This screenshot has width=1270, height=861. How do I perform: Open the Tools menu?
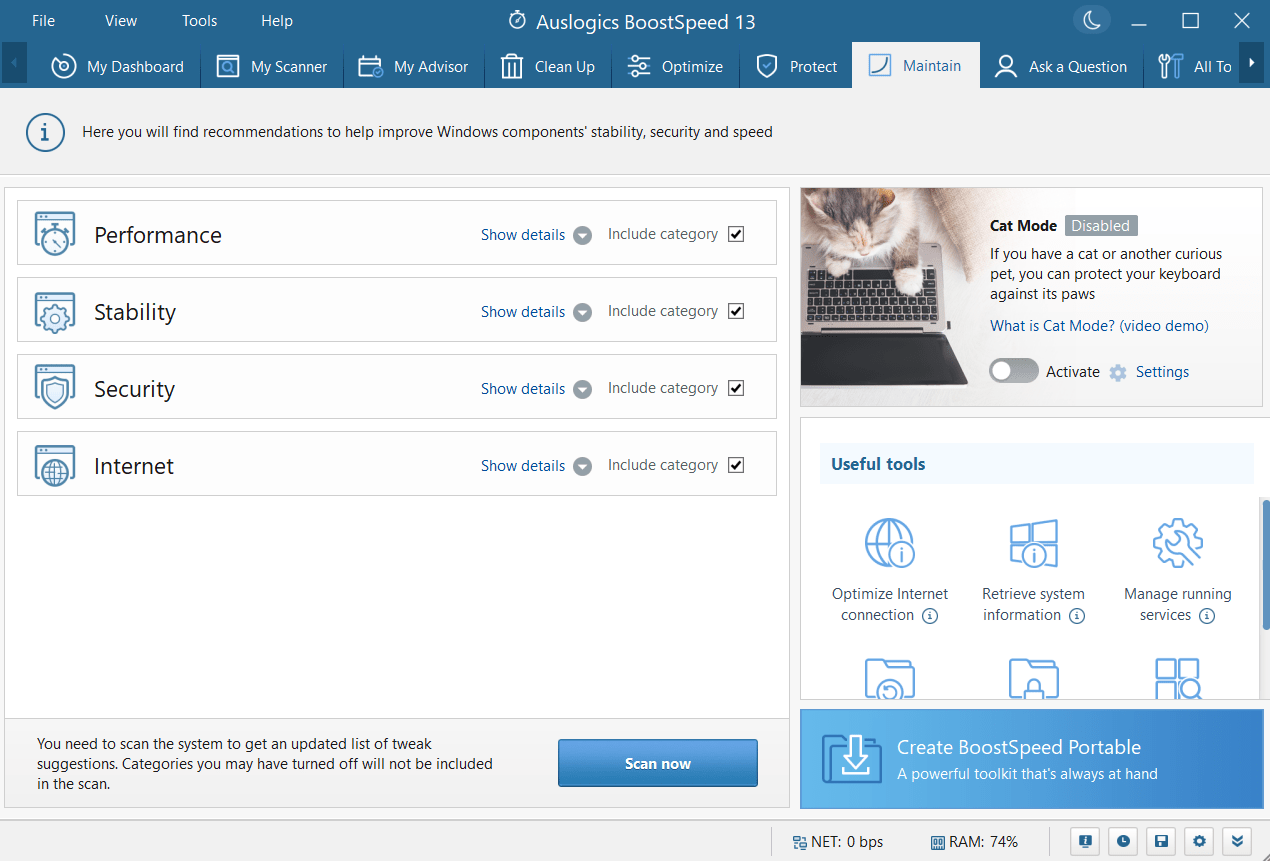199,21
